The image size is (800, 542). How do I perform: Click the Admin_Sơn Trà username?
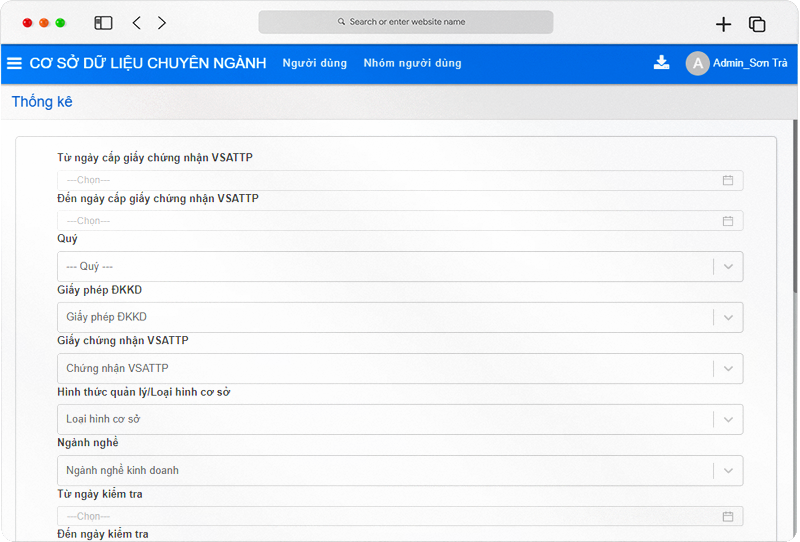[x=750, y=63]
